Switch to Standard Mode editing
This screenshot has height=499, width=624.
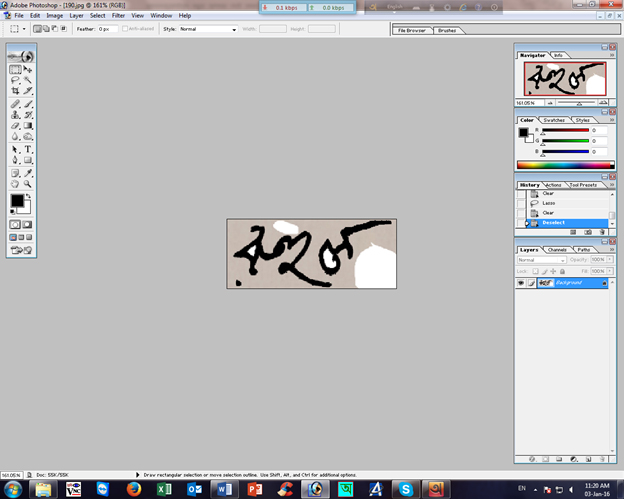[x=15, y=225]
